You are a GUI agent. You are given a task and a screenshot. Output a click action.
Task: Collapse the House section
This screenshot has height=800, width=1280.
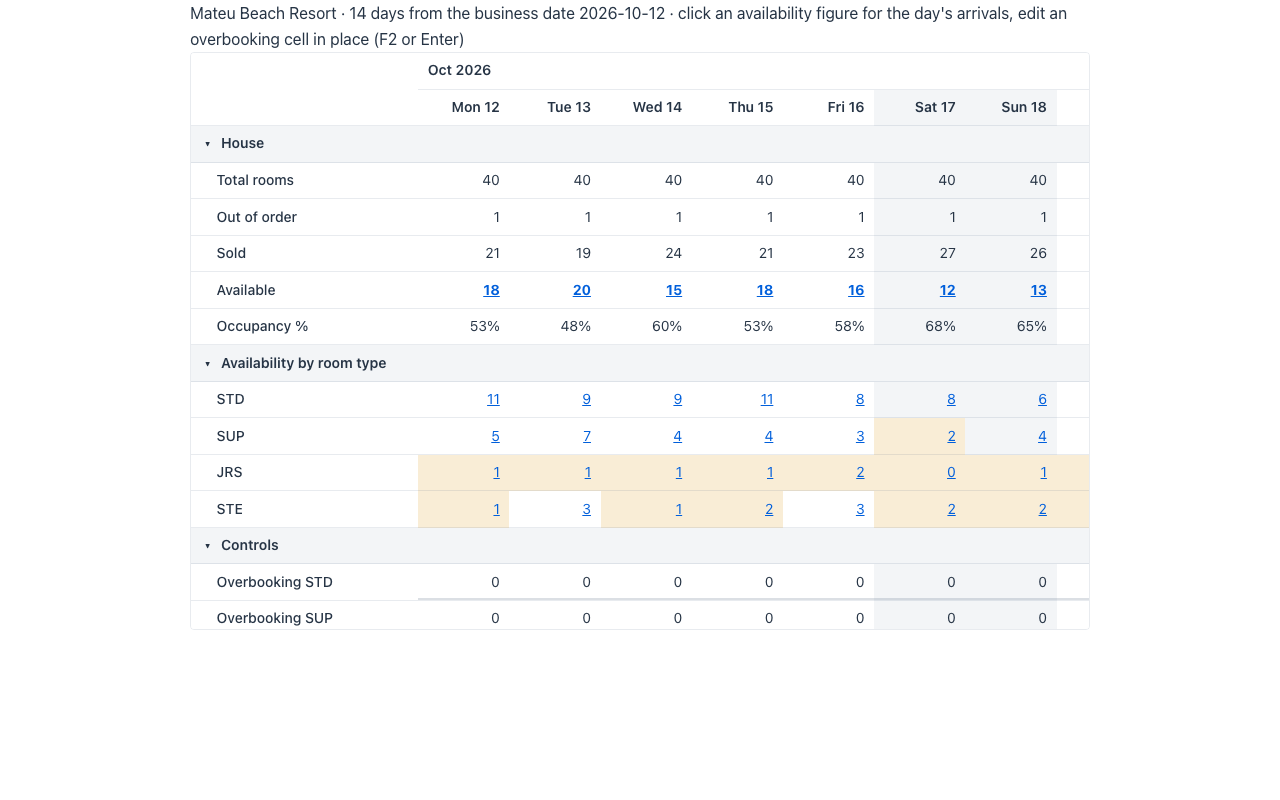(x=208, y=144)
